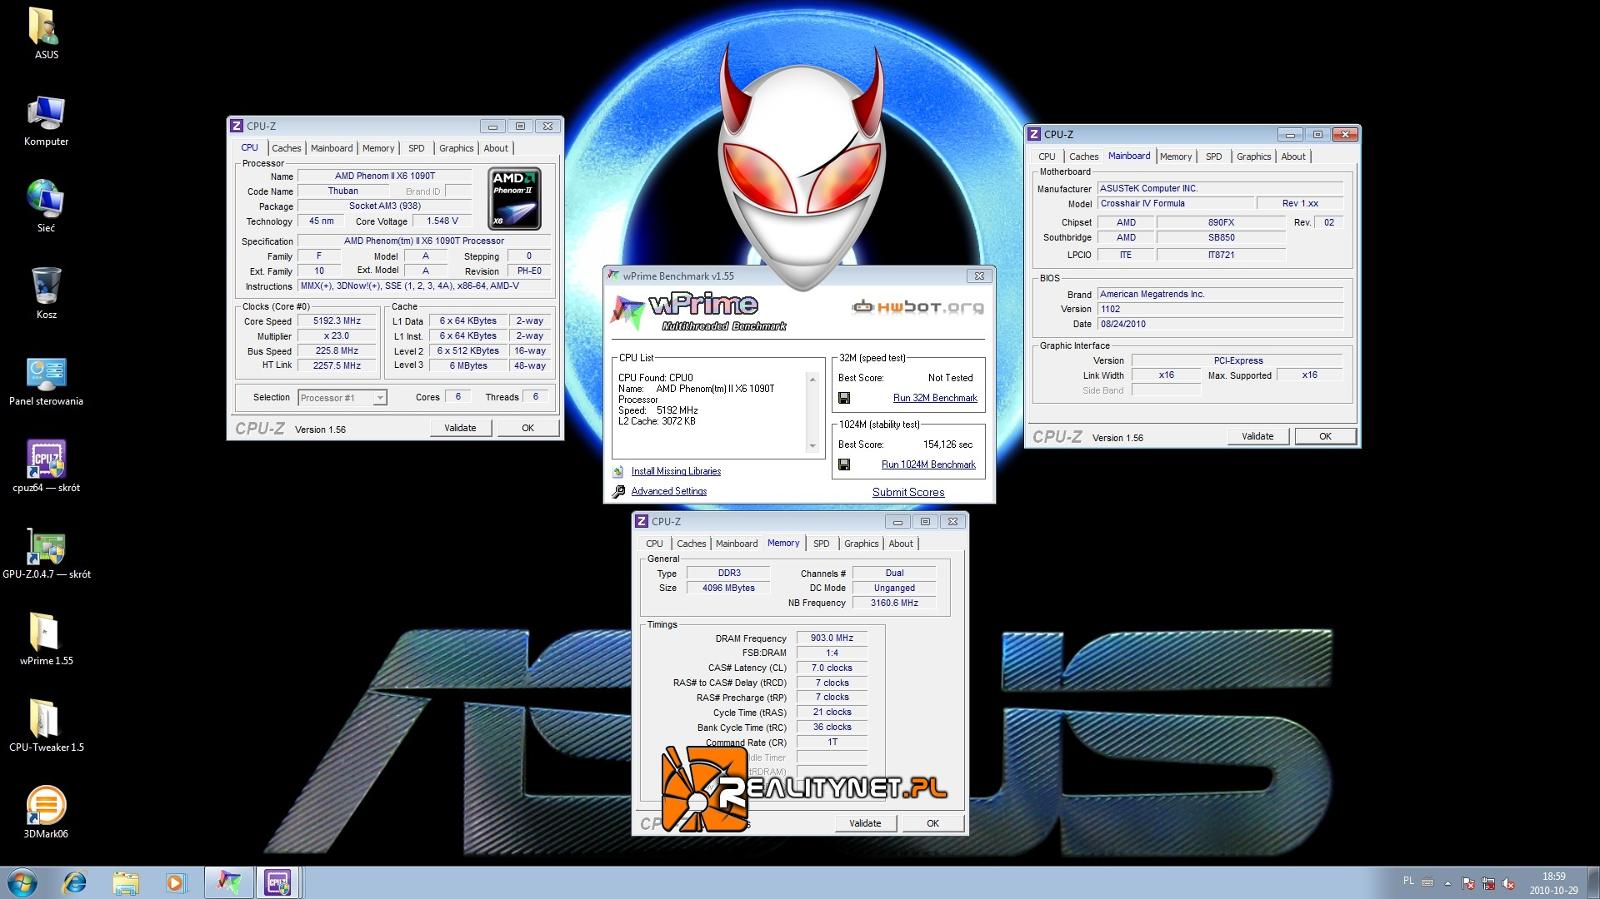
Task: Launch the cpuz64 shortcut
Action: (46, 467)
